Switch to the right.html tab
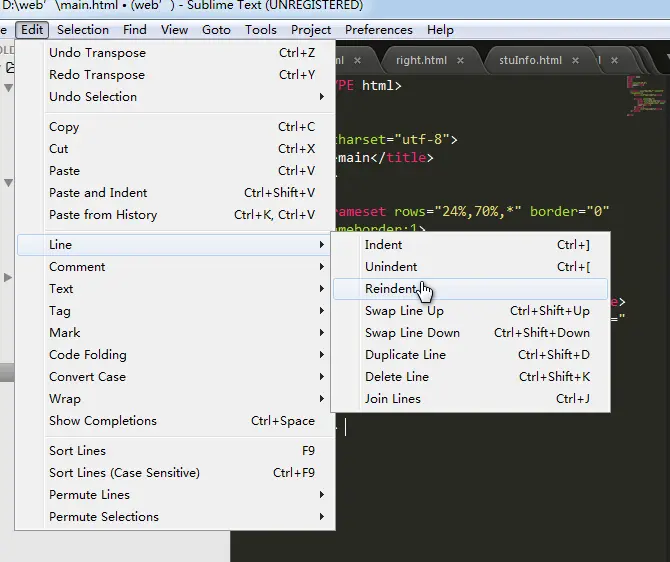The height and width of the screenshot is (562, 670). [421, 60]
